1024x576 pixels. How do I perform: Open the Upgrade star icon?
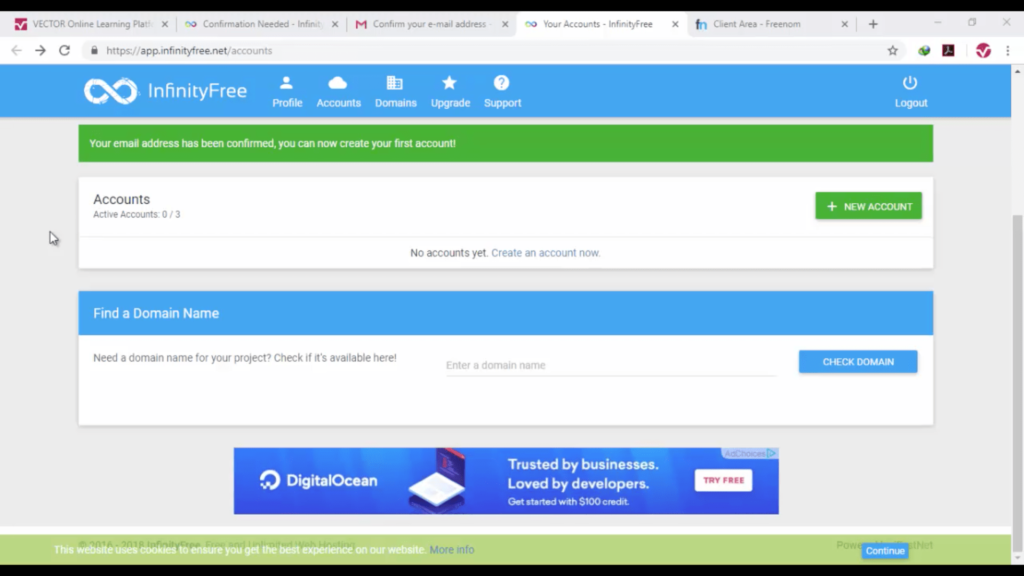coord(450,91)
